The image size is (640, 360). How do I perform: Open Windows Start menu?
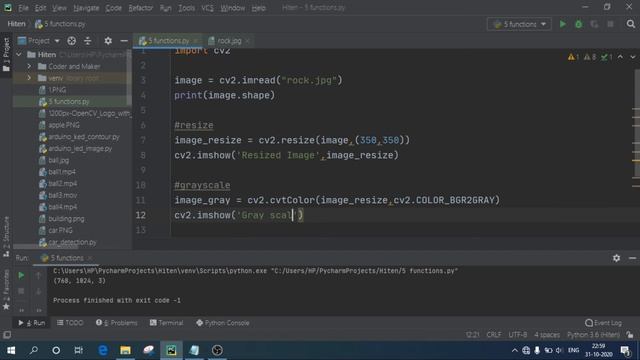(x=11, y=350)
